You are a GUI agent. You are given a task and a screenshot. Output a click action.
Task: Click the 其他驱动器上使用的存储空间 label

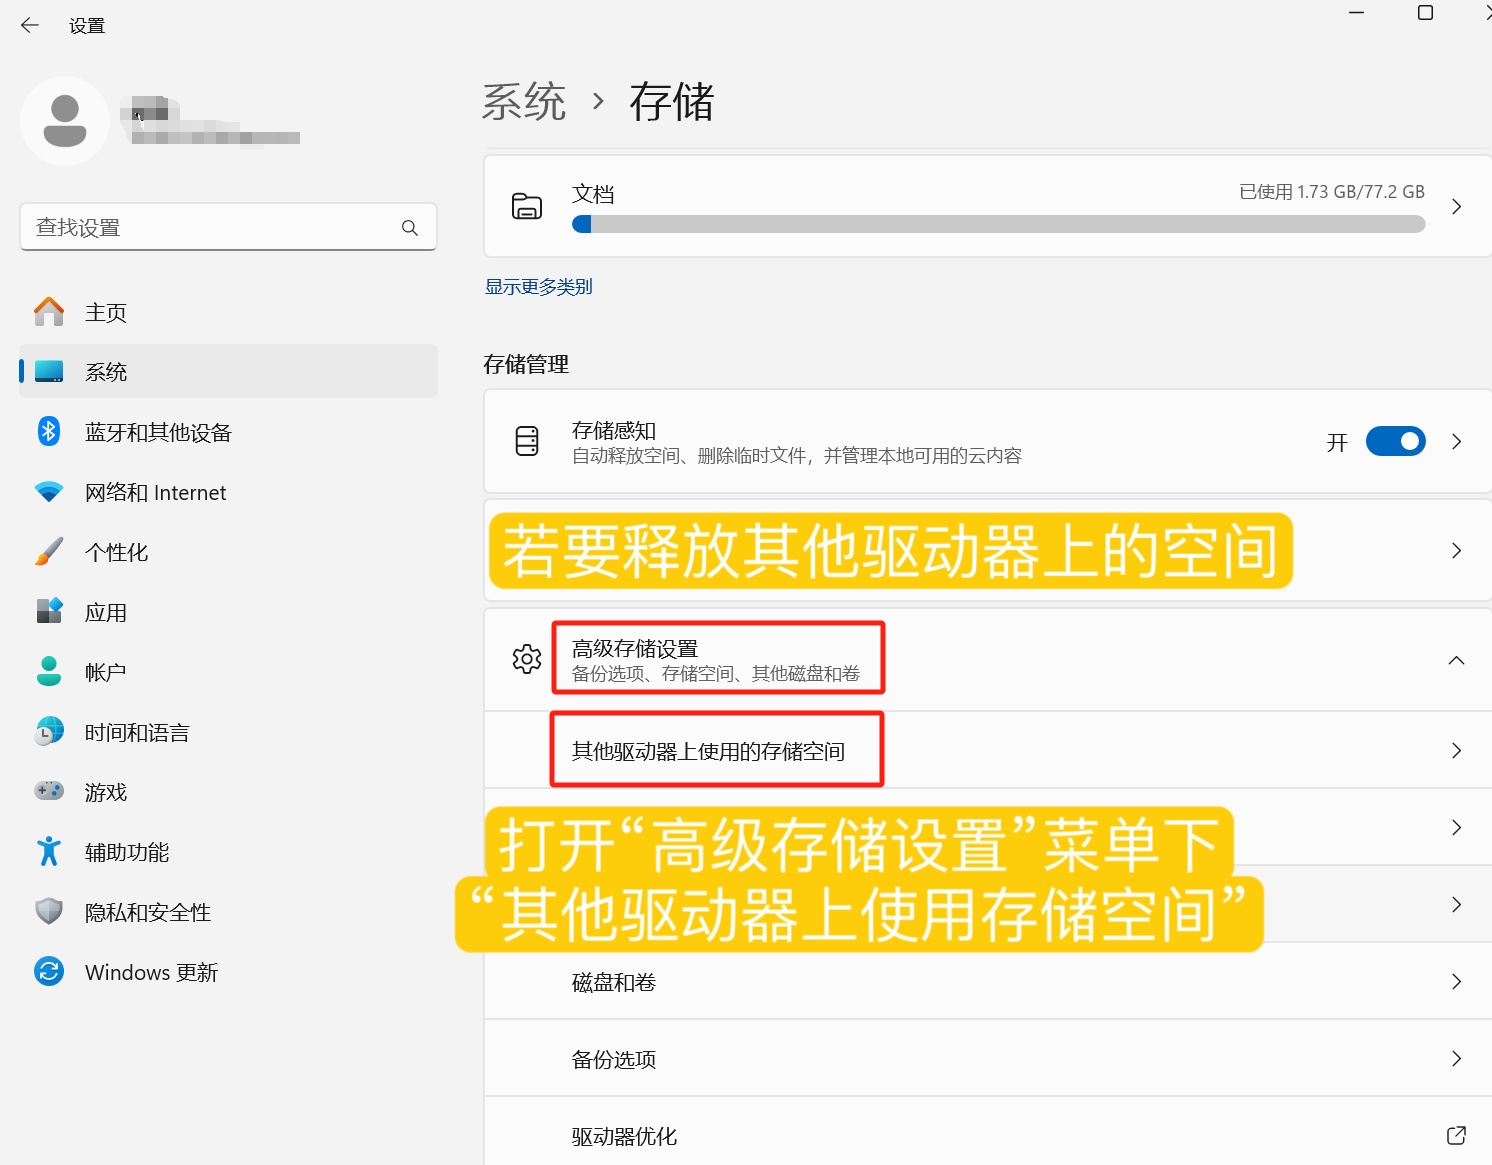708,751
